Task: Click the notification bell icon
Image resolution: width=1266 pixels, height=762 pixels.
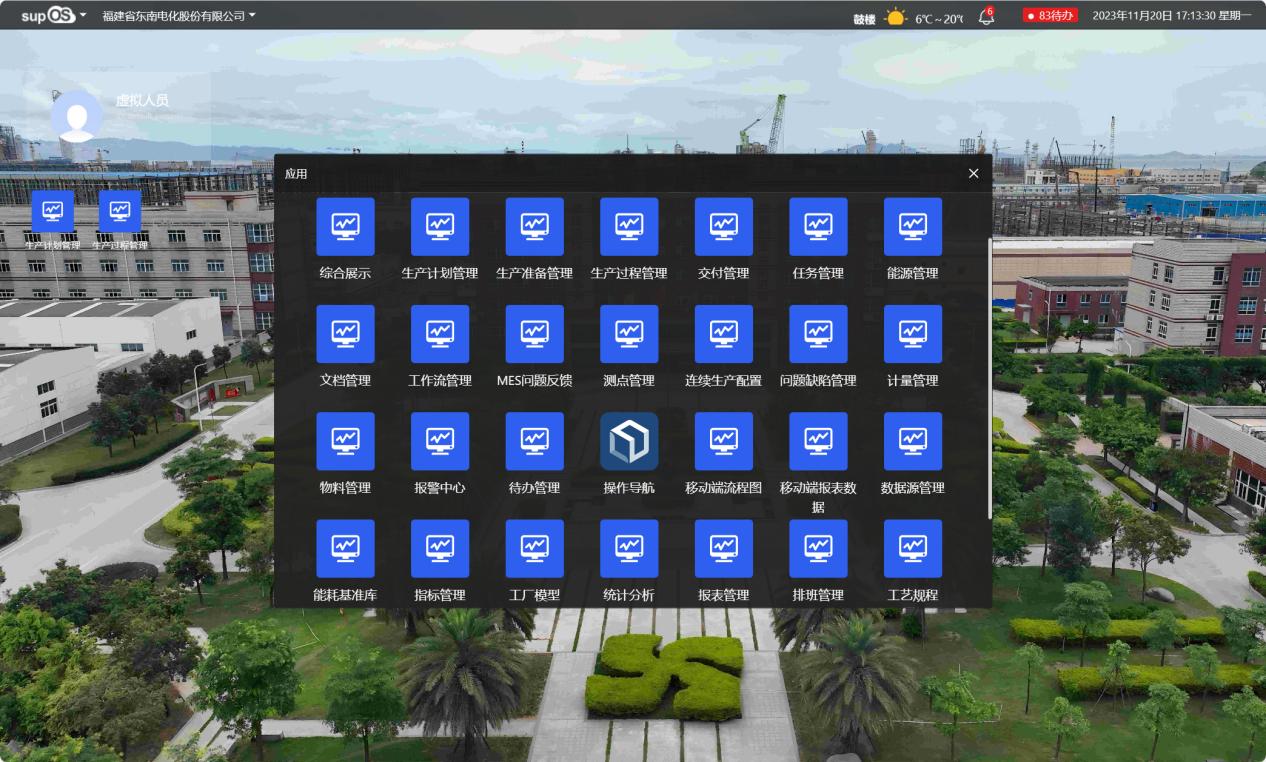Action: (986, 16)
